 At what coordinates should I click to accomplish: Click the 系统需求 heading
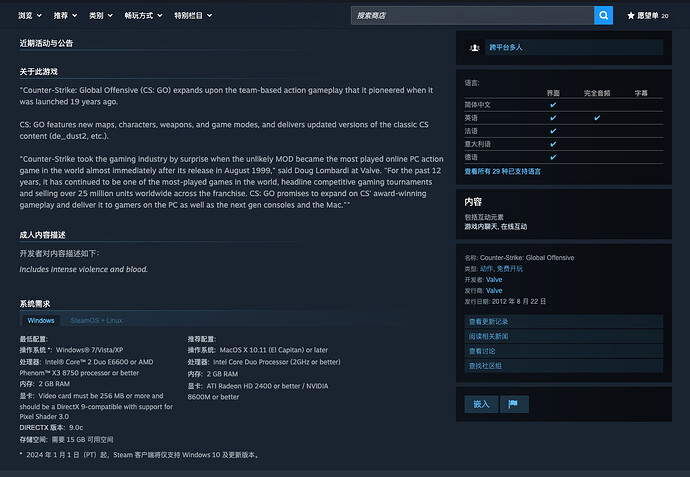35,304
